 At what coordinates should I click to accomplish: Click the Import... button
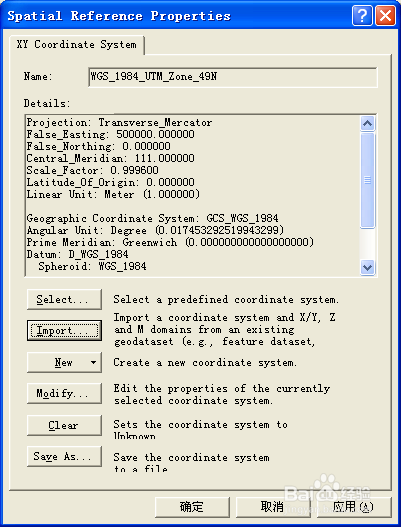64,331
